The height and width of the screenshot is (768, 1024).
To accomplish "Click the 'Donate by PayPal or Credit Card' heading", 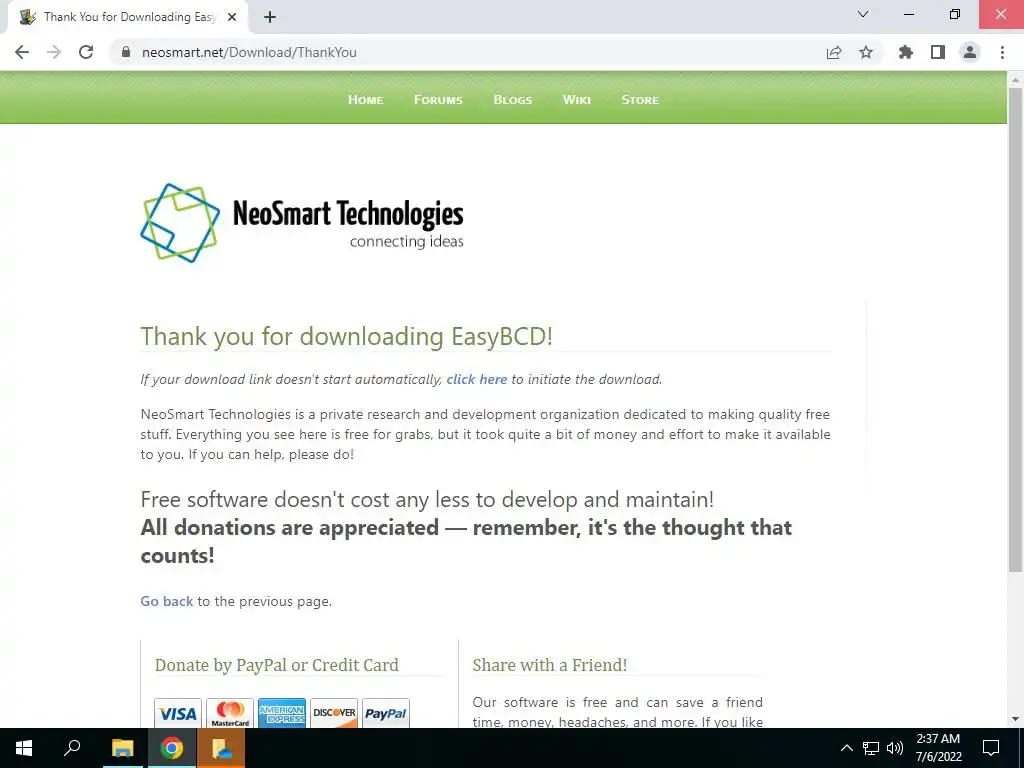I will point(276,665).
